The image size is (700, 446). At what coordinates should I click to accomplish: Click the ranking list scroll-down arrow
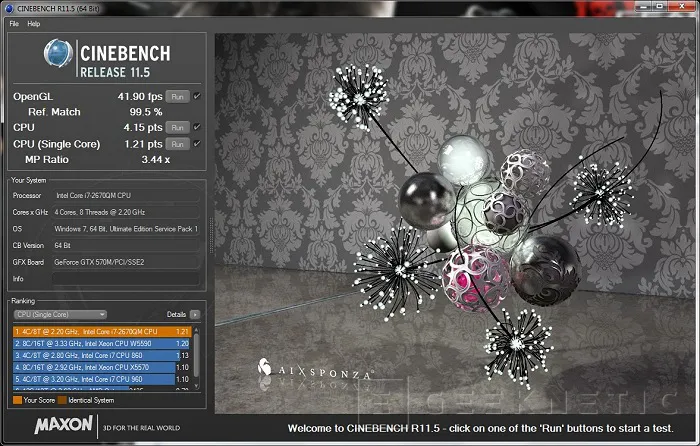[x=196, y=386]
